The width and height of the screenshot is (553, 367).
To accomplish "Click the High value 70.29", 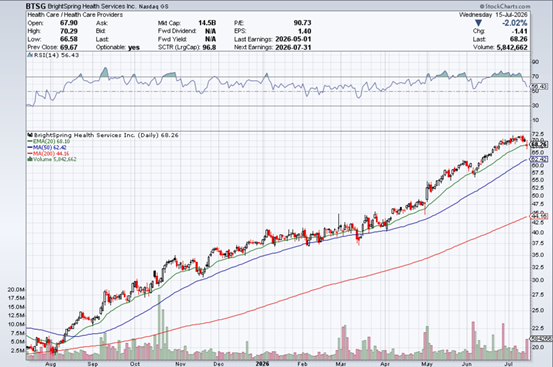I will click(x=69, y=31).
